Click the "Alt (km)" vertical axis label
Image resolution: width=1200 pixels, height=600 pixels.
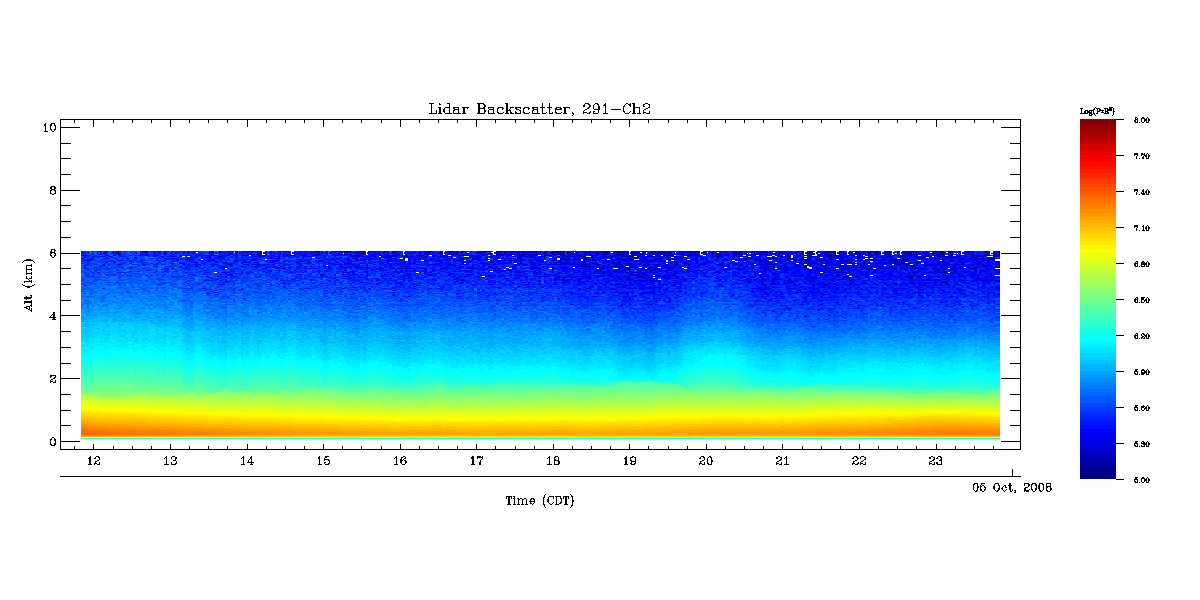coord(30,283)
